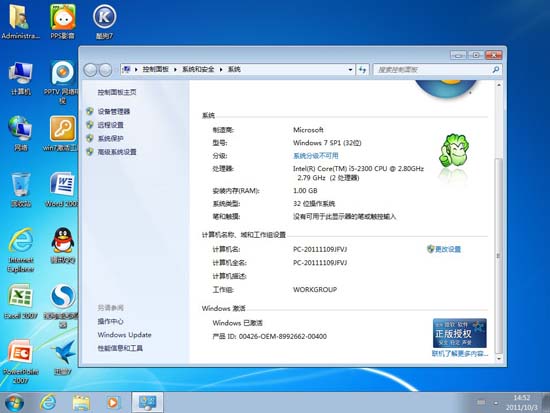The height and width of the screenshot is (413, 550).
Task: Launch Internet Explorer from the taskbar
Action: [x=48, y=402]
